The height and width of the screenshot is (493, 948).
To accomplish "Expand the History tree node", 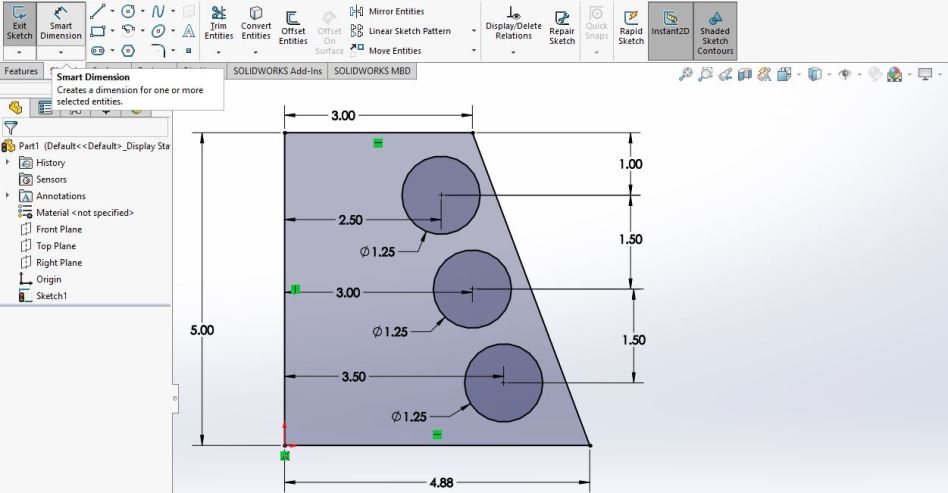I will point(8,162).
